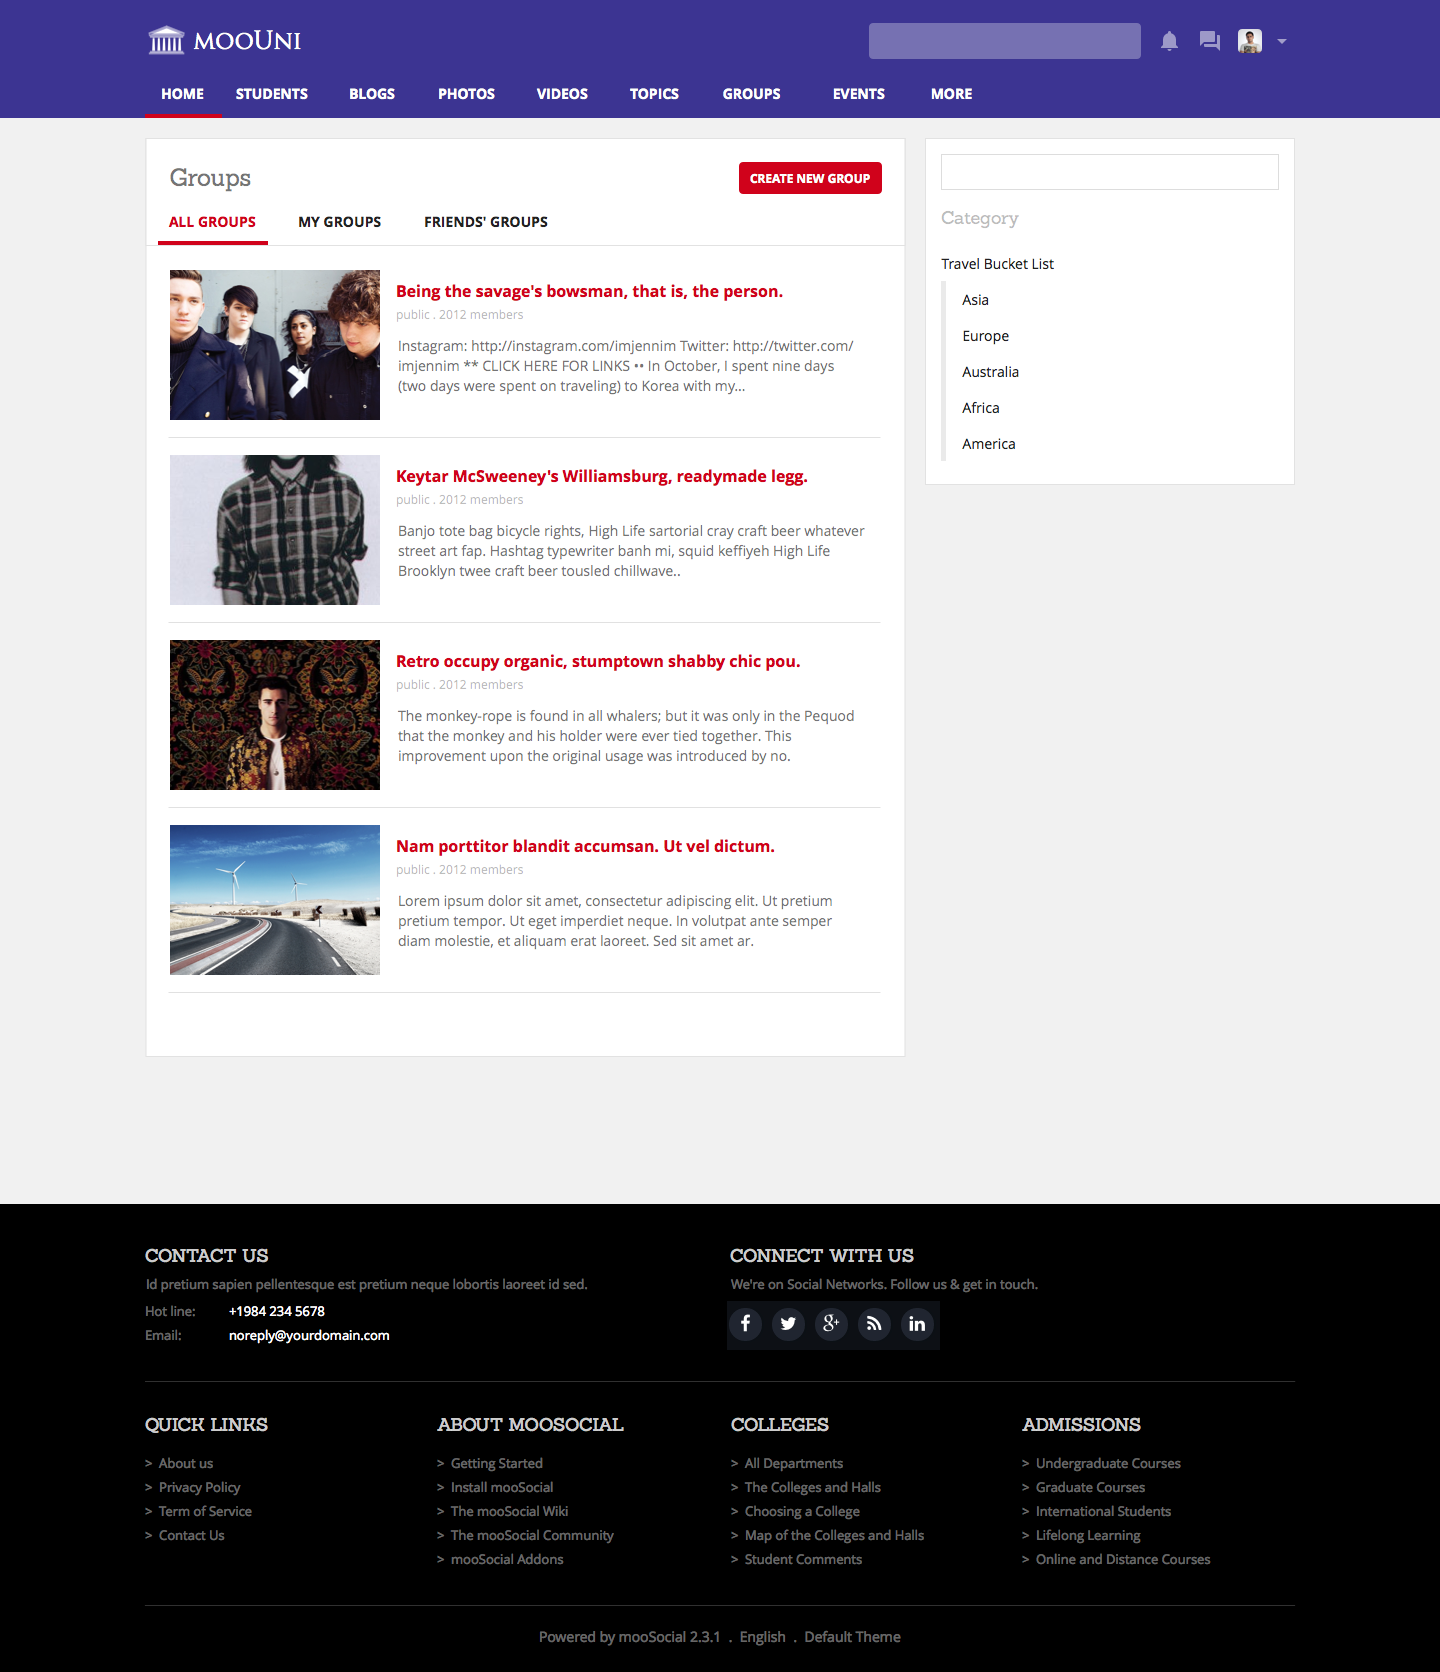Open Student Comments footer link
Screen dimensions: 1440x1672
pos(803,1559)
